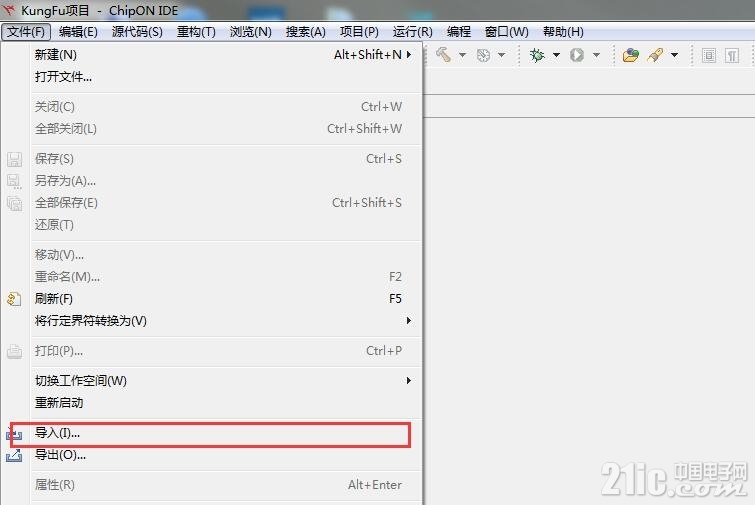755x505 pixels.
Task: Select 关闭(C) menu entry
Action: tap(224, 106)
